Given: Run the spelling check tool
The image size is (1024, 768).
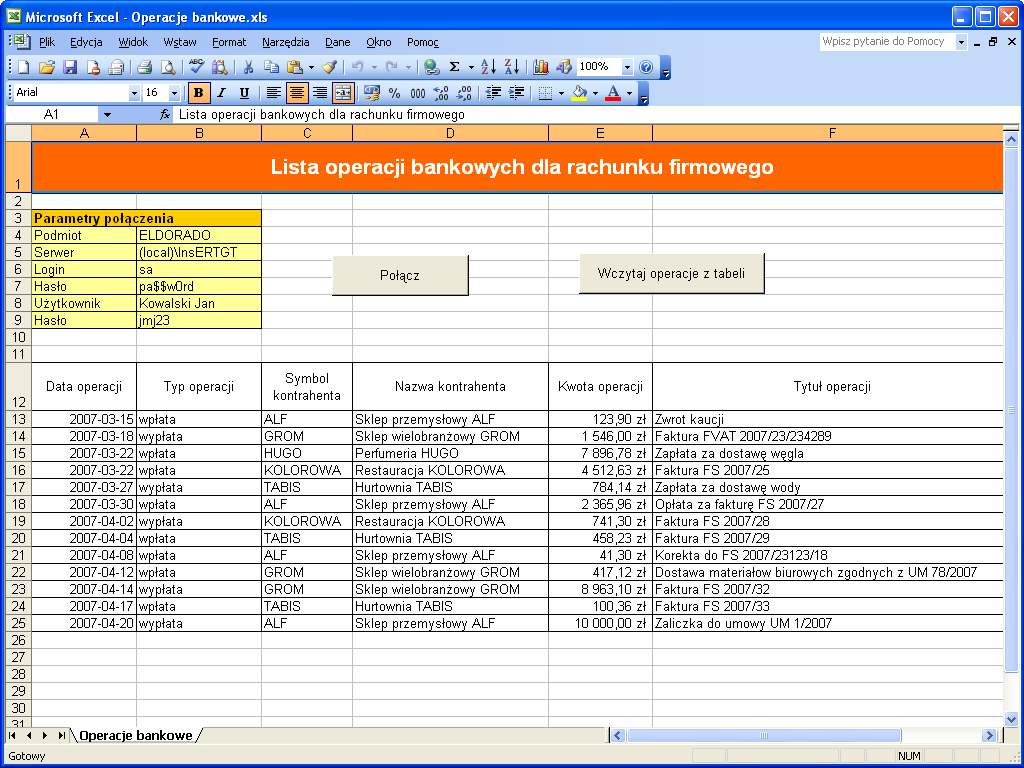Looking at the screenshot, I should (x=197, y=67).
